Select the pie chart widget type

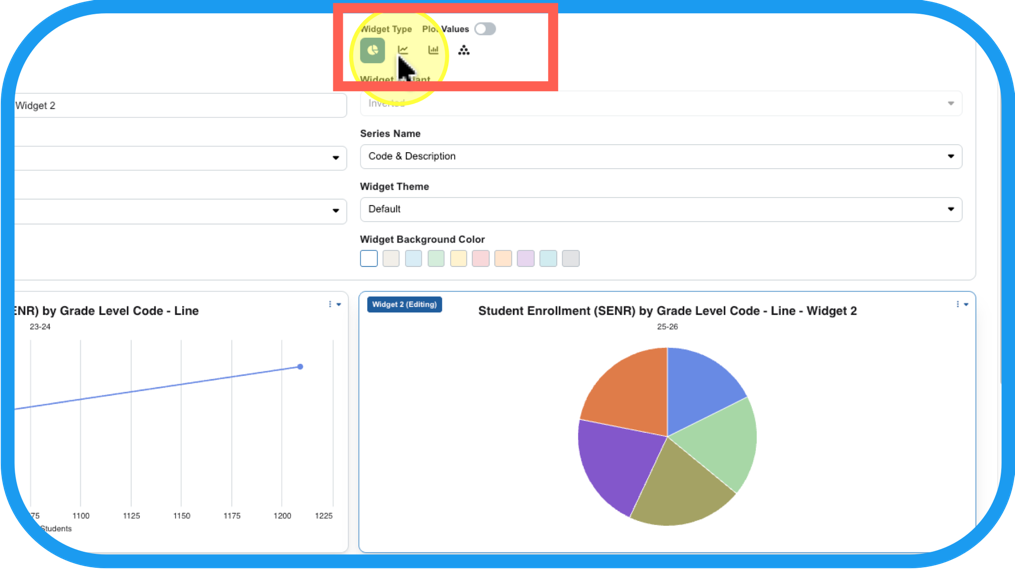pyautogui.click(x=372, y=50)
